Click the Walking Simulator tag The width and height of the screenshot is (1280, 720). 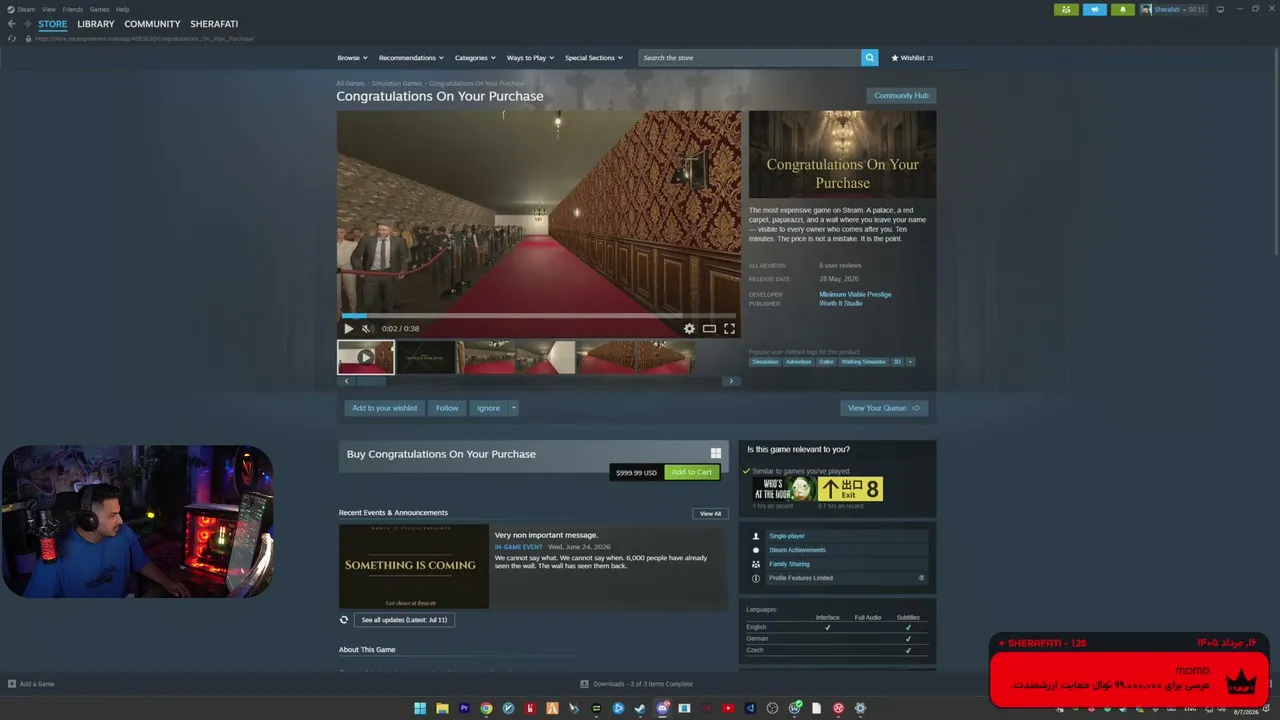(x=863, y=362)
